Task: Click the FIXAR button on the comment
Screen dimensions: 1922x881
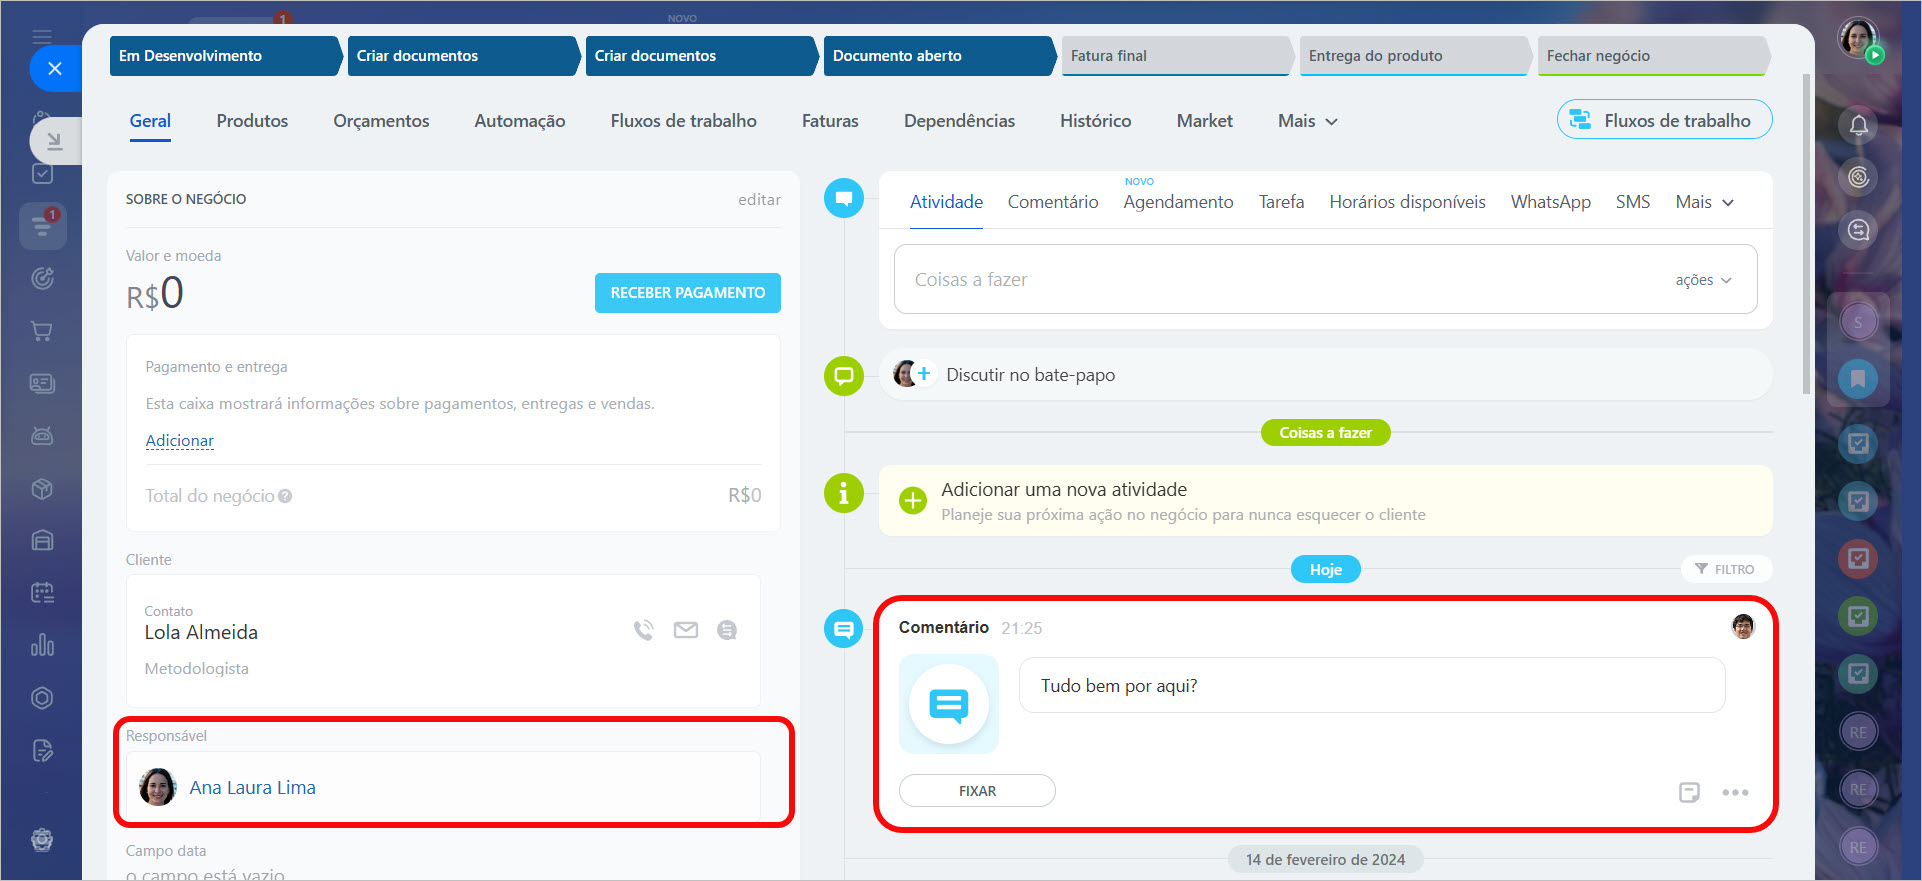Action: click(x=977, y=791)
